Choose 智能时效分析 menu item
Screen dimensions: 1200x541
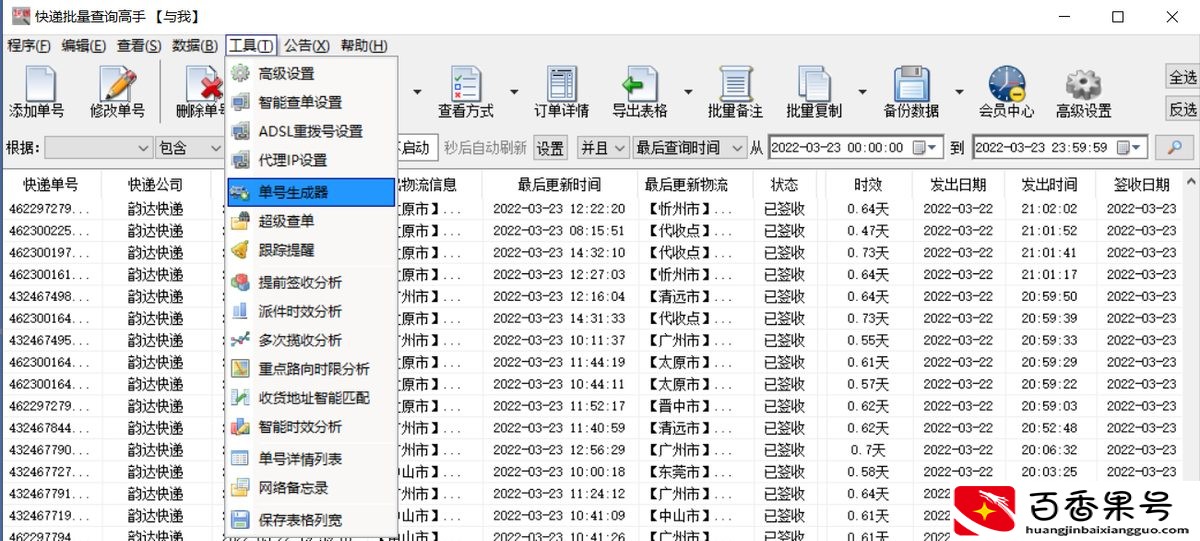coord(312,426)
